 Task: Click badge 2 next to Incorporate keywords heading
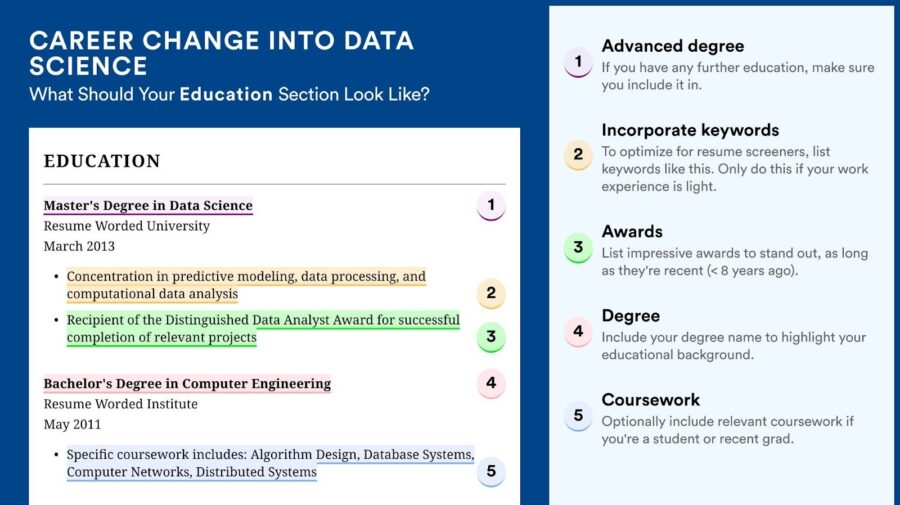click(x=578, y=155)
